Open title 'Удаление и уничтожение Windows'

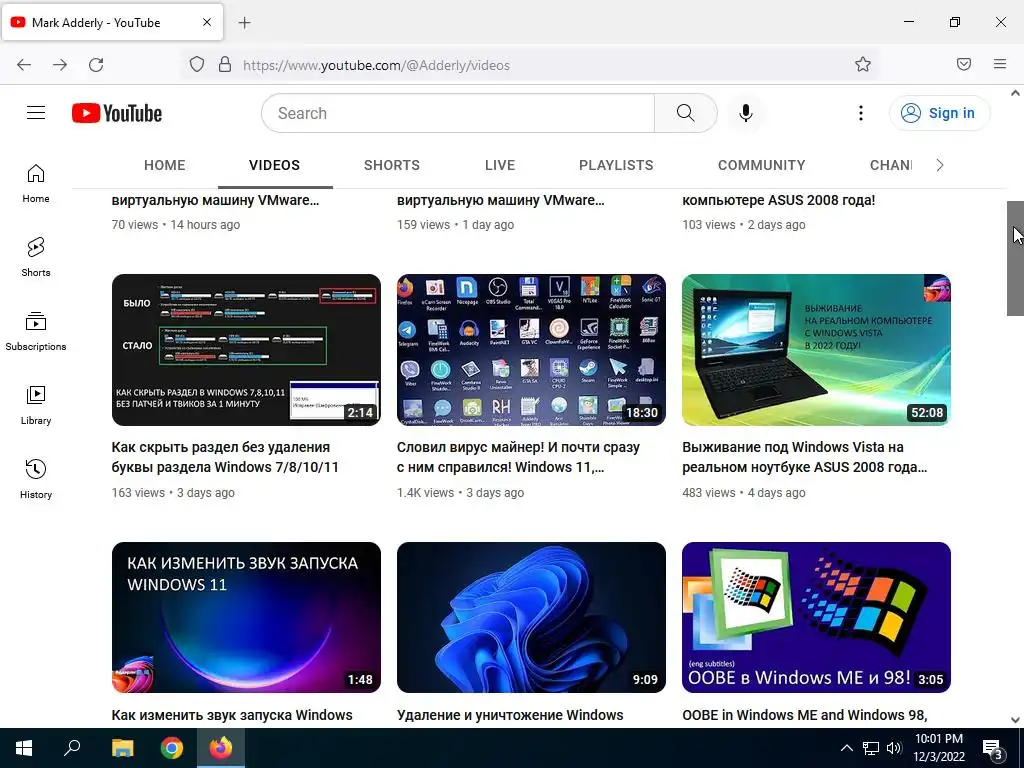(x=510, y=715)
